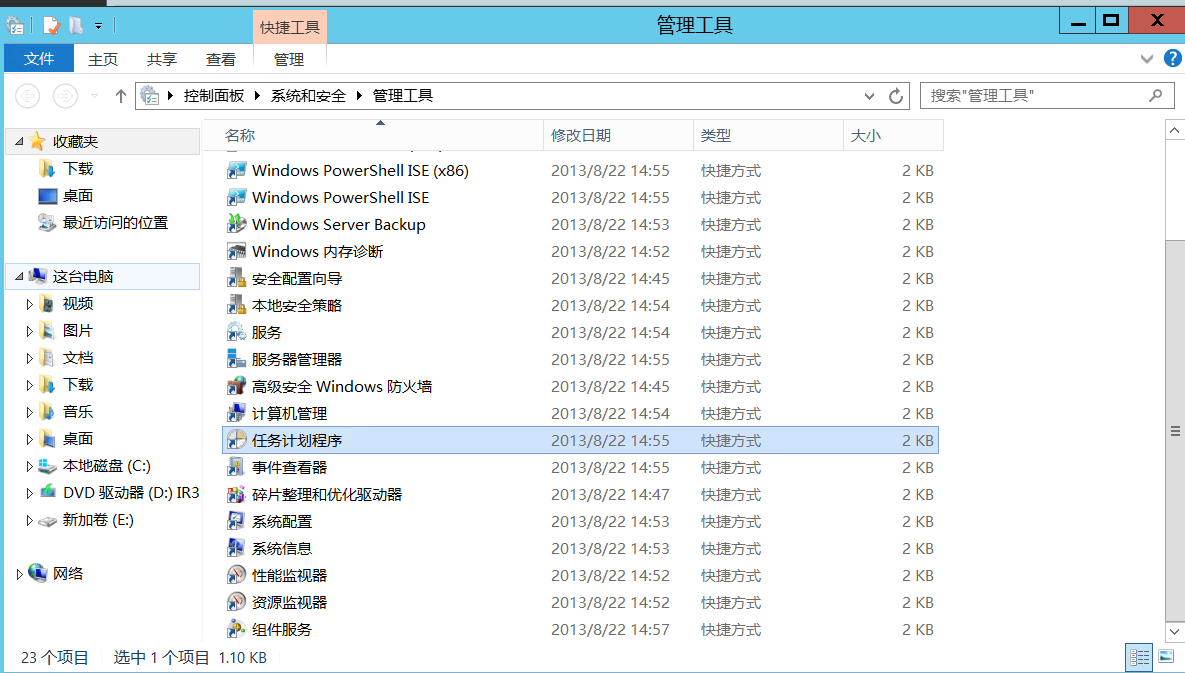
Task: Click the 组件服务 icon
Action: coord(237,629)
